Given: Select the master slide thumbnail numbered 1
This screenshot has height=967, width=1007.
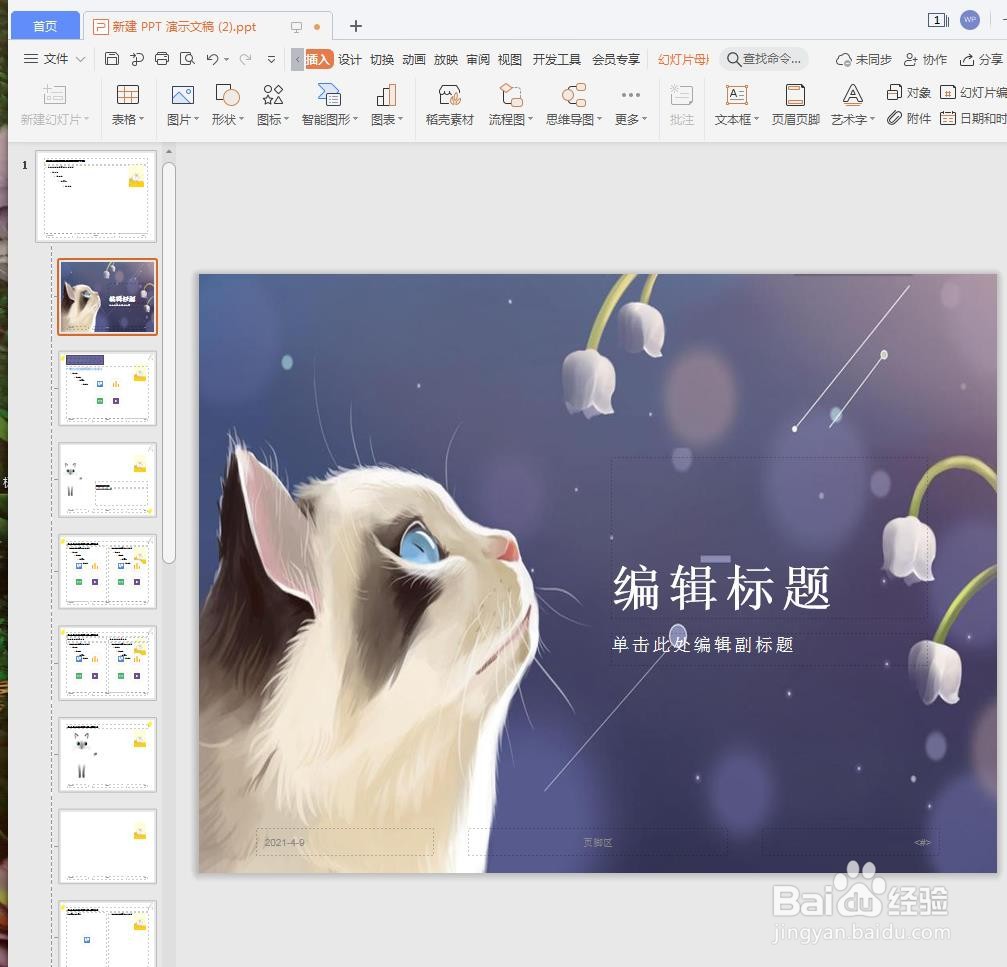Looking at the screenshot, I should tap(96, 196).
